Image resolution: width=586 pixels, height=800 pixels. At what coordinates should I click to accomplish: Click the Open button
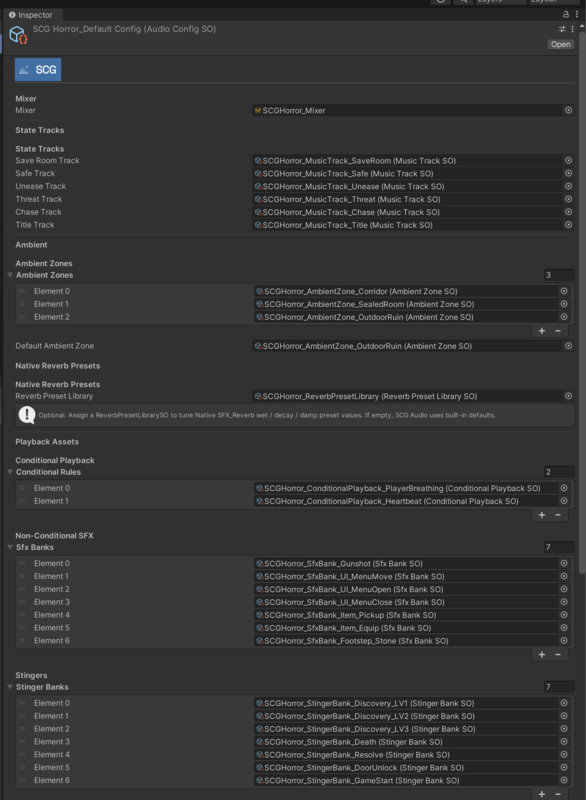560,44
